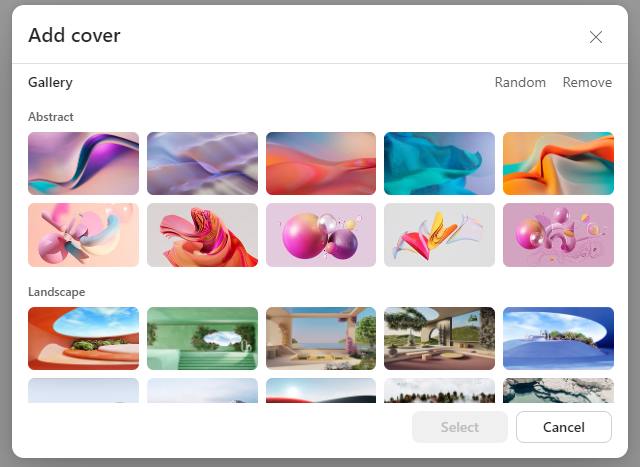This screenshot has width=640, height=467.
Task: Select the pink pinwheel flower cover
Action: tap(83, 235)
